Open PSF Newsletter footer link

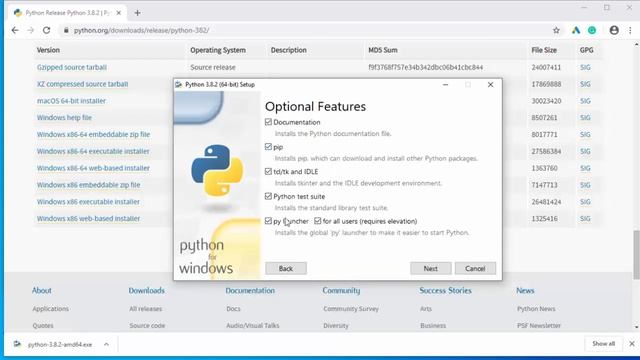point(539,325)
